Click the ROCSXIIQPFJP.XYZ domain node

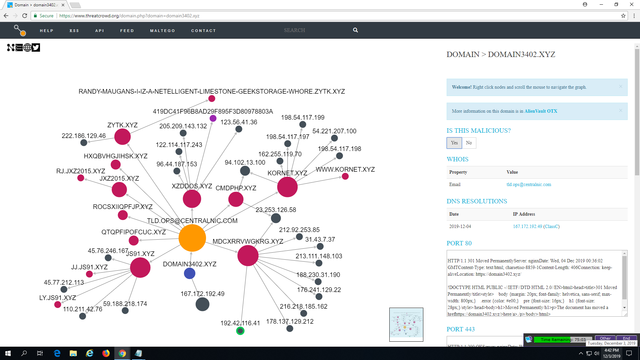pos(122,215)
